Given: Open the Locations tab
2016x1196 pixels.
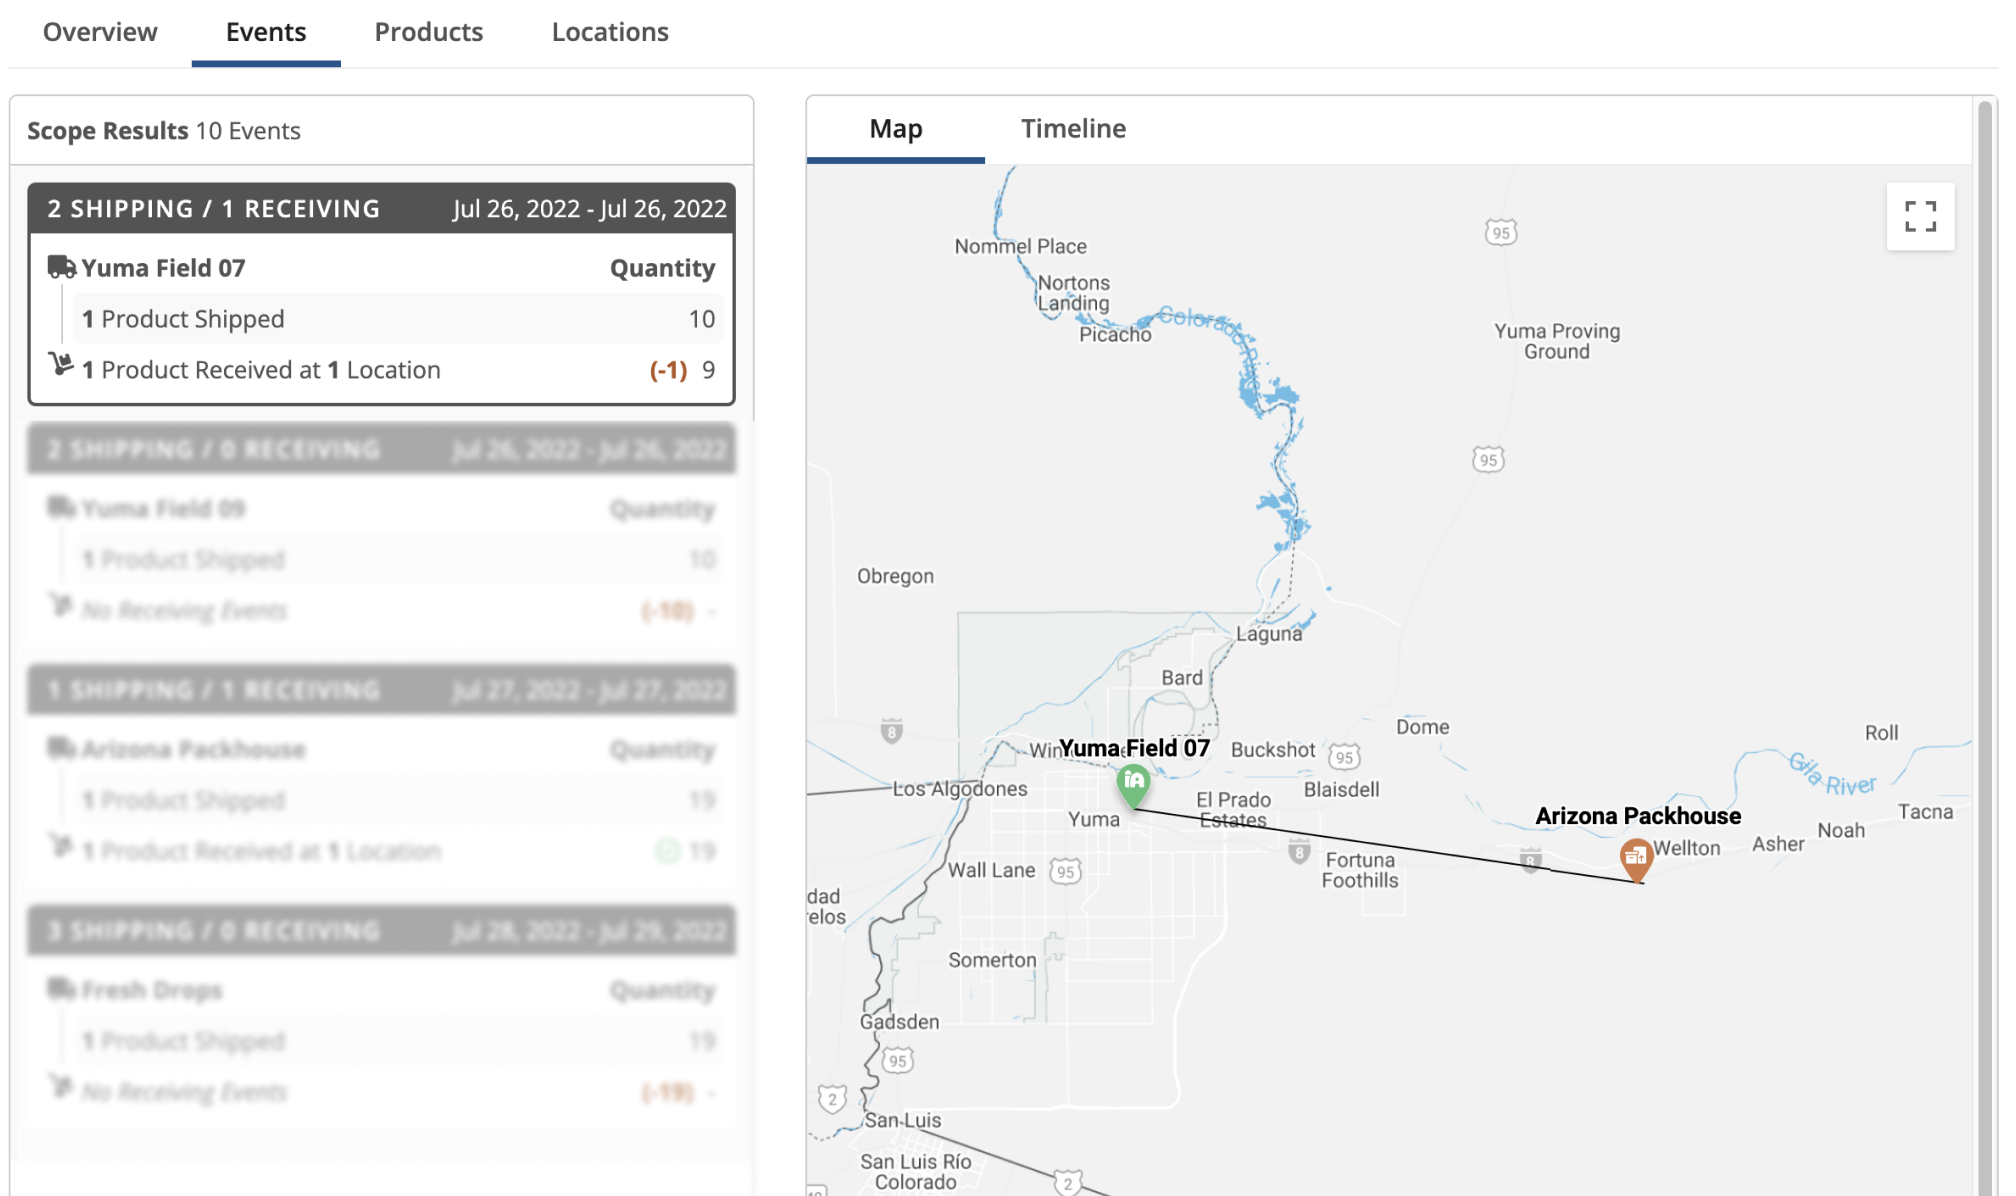Looking at the screenshot, I should pos(609,32).
